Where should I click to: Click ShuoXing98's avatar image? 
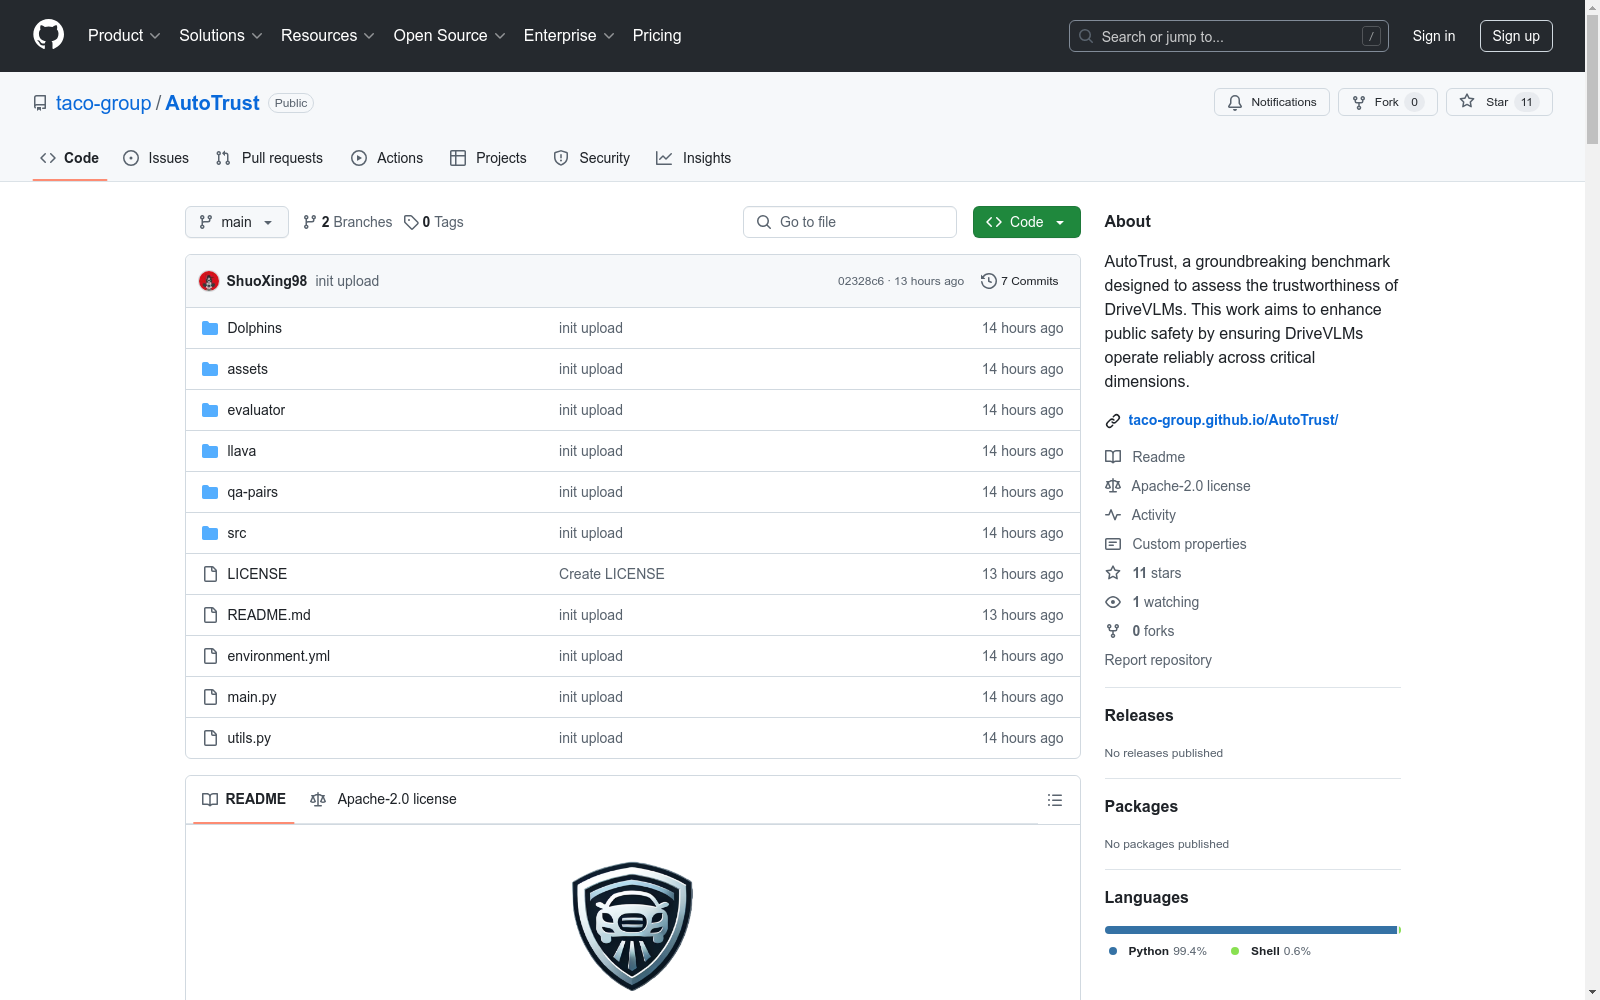[209, 281]
